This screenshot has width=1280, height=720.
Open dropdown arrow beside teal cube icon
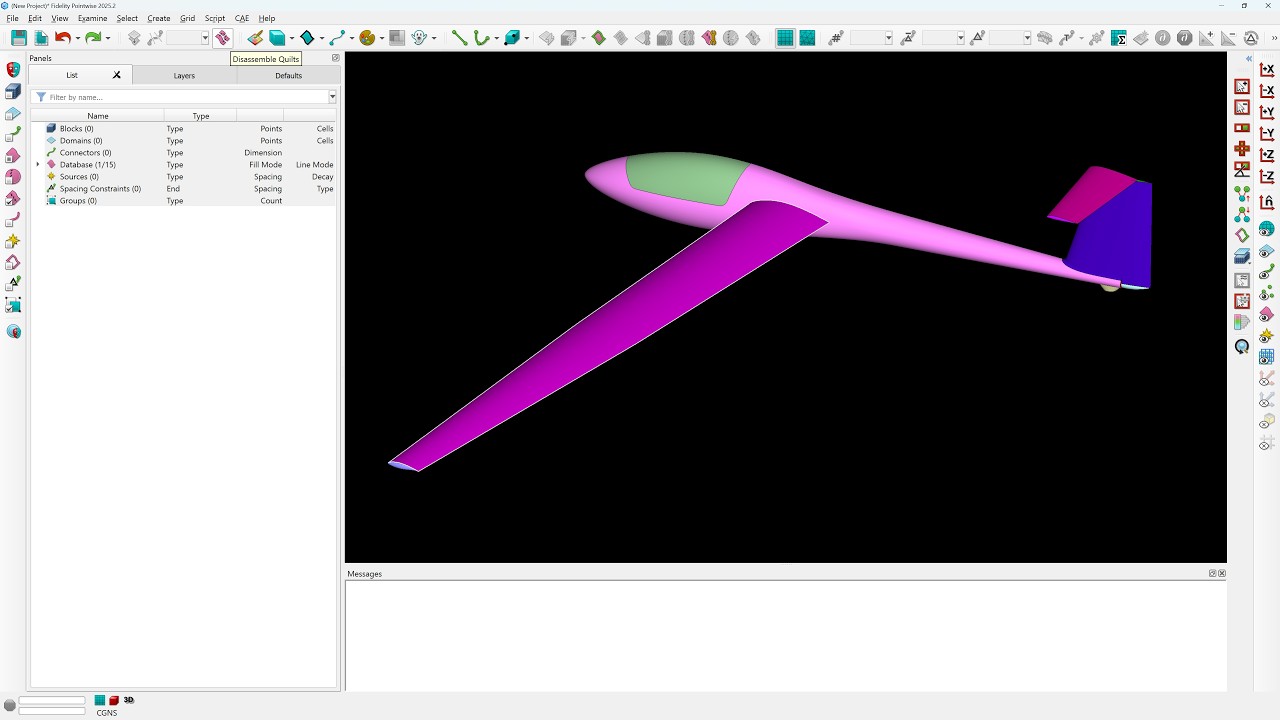click(x=292, y=39)
